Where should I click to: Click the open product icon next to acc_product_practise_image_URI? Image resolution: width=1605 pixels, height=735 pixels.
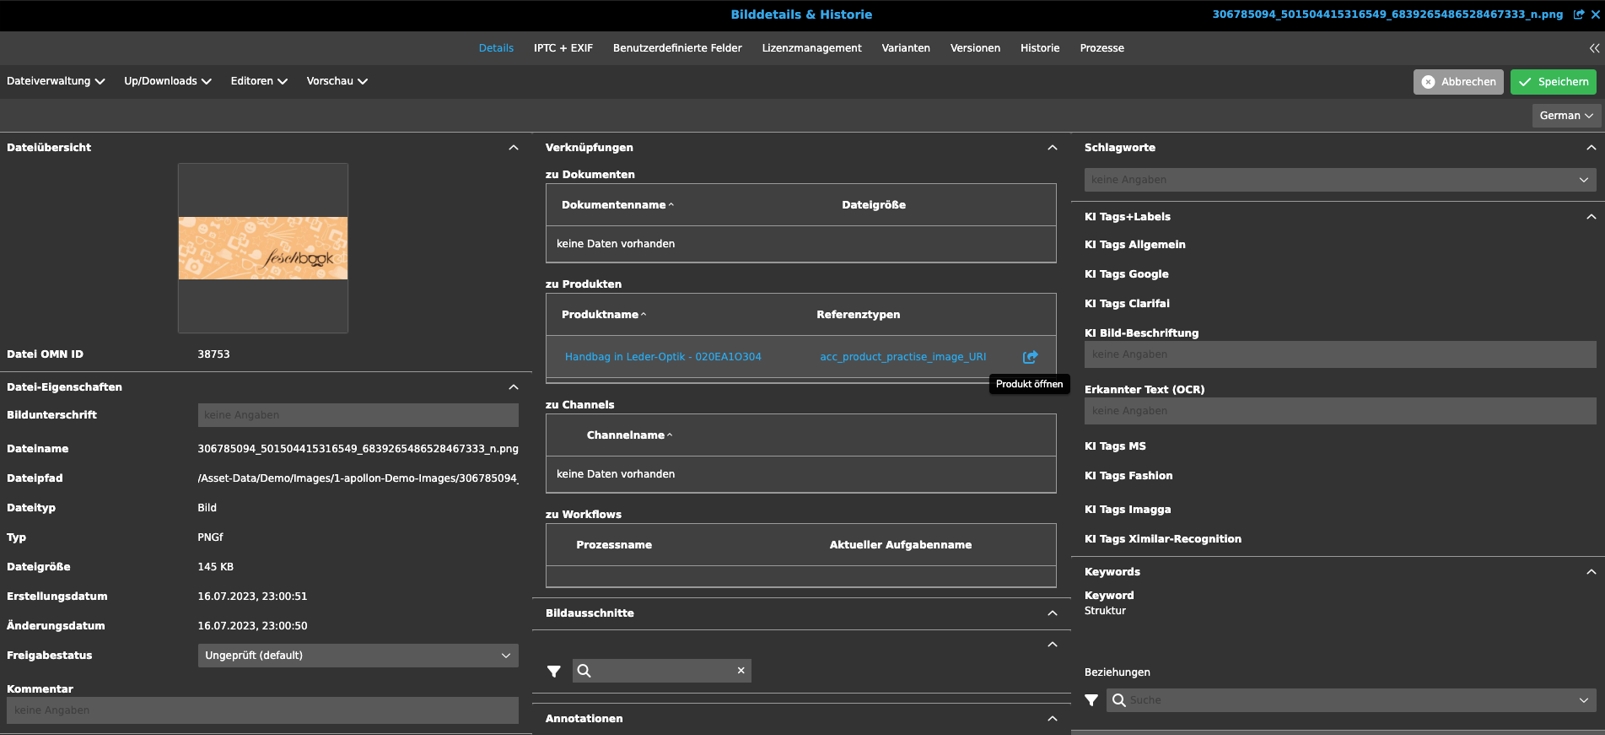click(1029, 357)
